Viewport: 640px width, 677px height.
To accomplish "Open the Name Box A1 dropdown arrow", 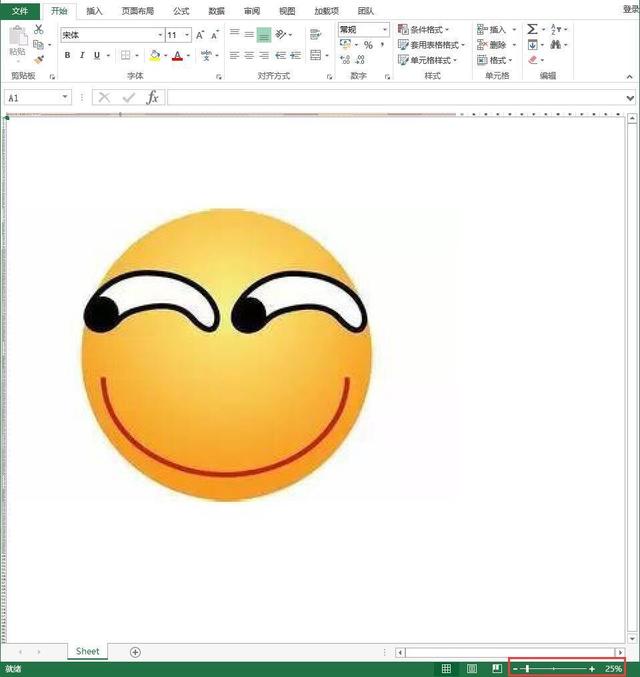I will tap(65, 98).
